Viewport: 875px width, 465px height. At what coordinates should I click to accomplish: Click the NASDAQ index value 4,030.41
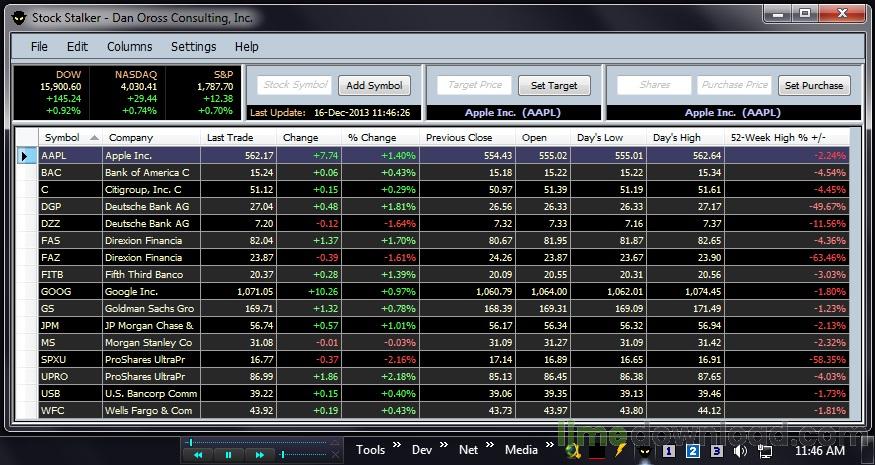139,87
